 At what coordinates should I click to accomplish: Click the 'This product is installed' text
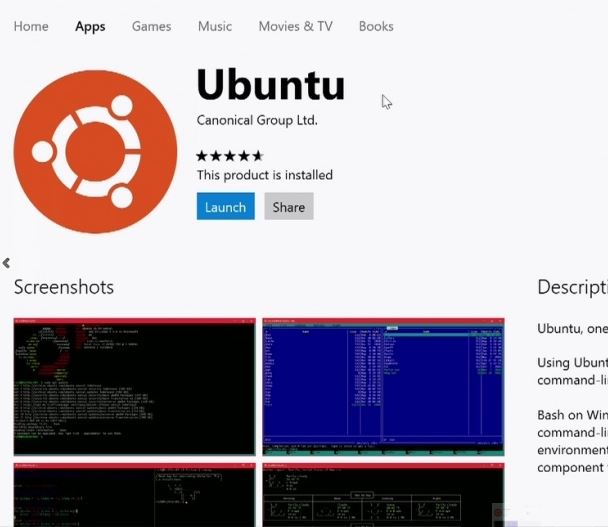click(264, 175)
